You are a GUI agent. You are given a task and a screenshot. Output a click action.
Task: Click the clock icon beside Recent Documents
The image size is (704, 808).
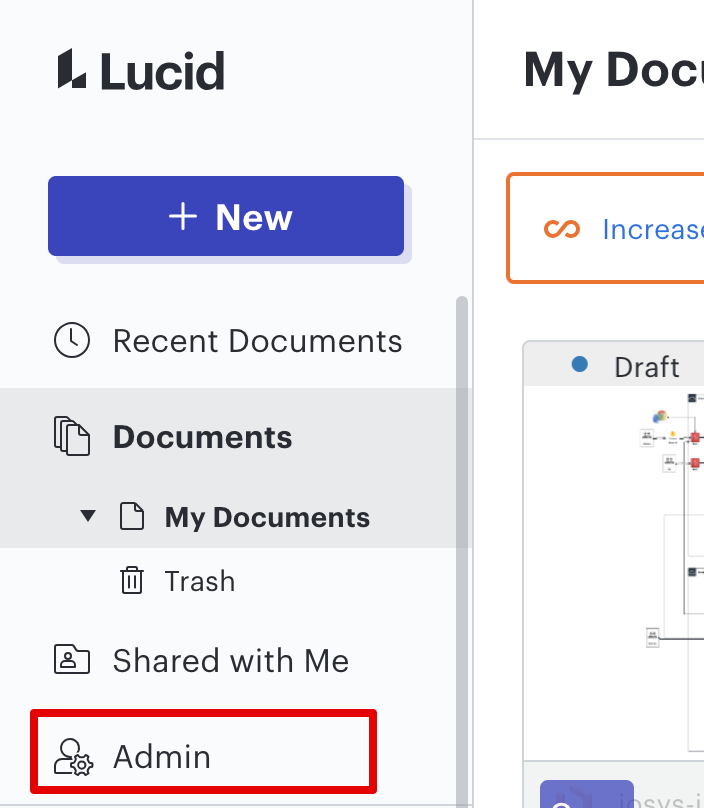(72, 340)
